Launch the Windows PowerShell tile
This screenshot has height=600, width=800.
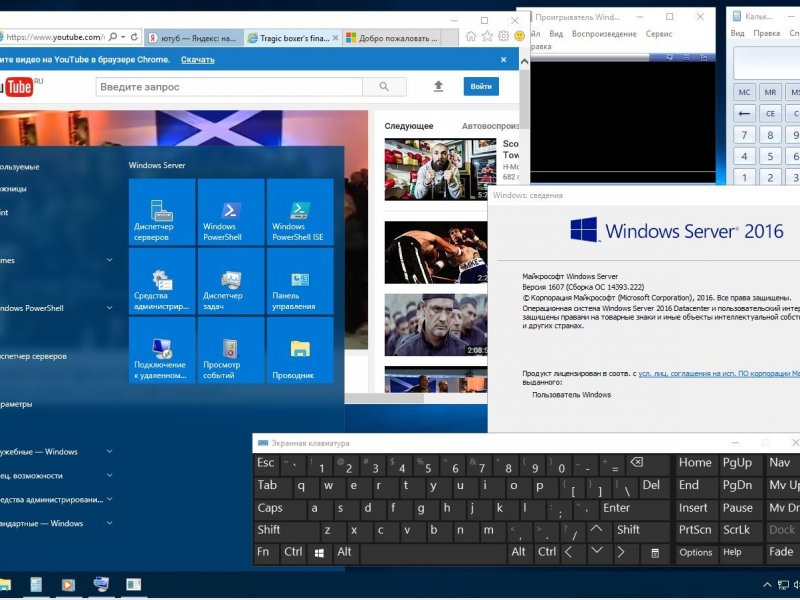[231, 212]
